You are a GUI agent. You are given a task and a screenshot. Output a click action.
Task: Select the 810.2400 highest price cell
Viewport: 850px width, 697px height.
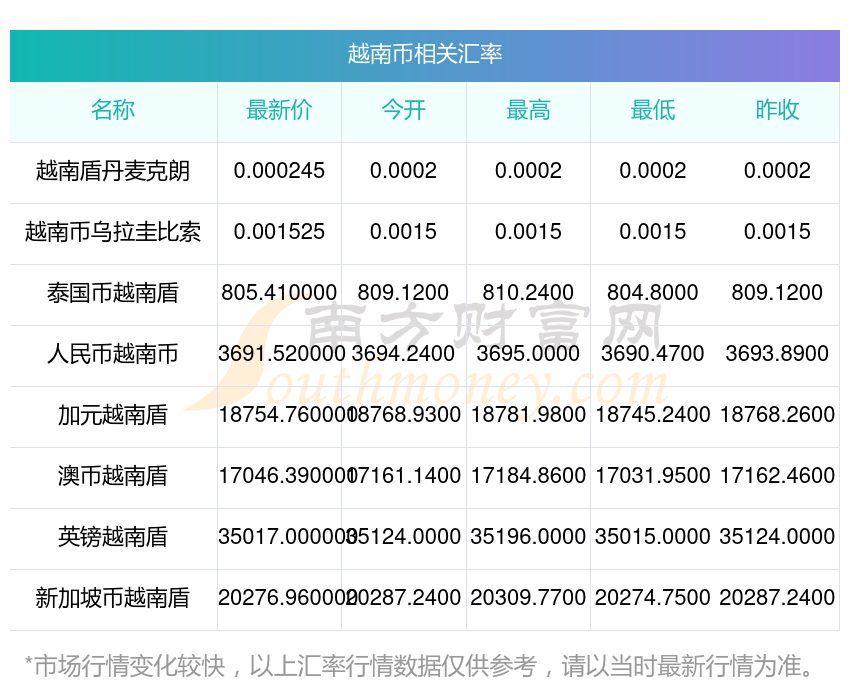click(528, 293)
